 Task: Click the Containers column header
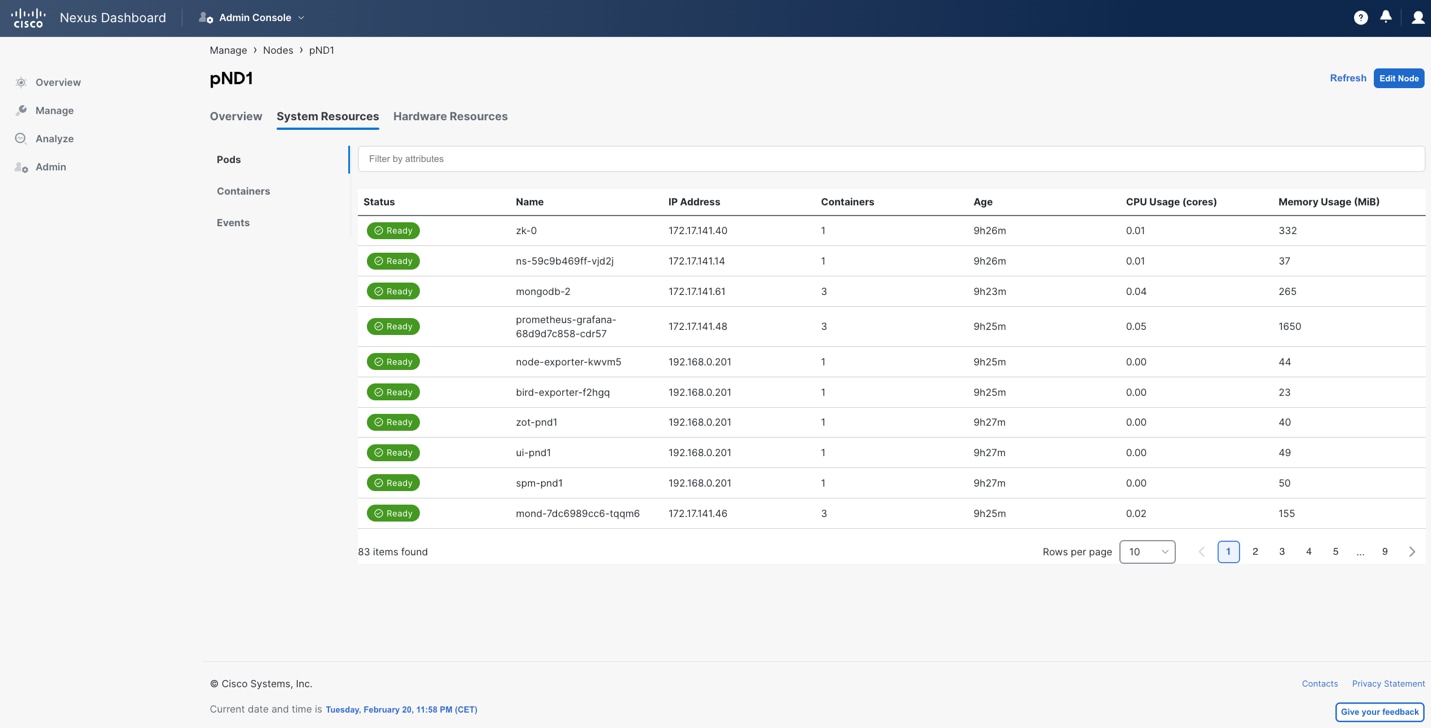(847, 202)
